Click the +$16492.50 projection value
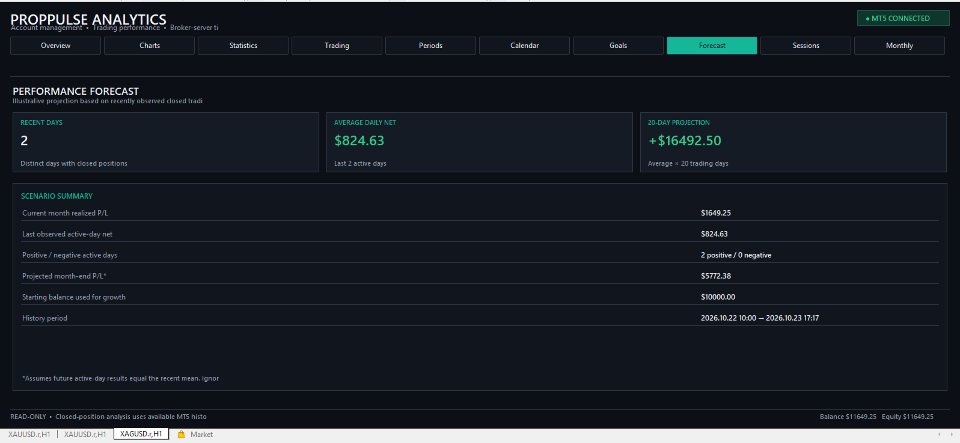This screenshot has height=443, width=960. tap(684, 141)
